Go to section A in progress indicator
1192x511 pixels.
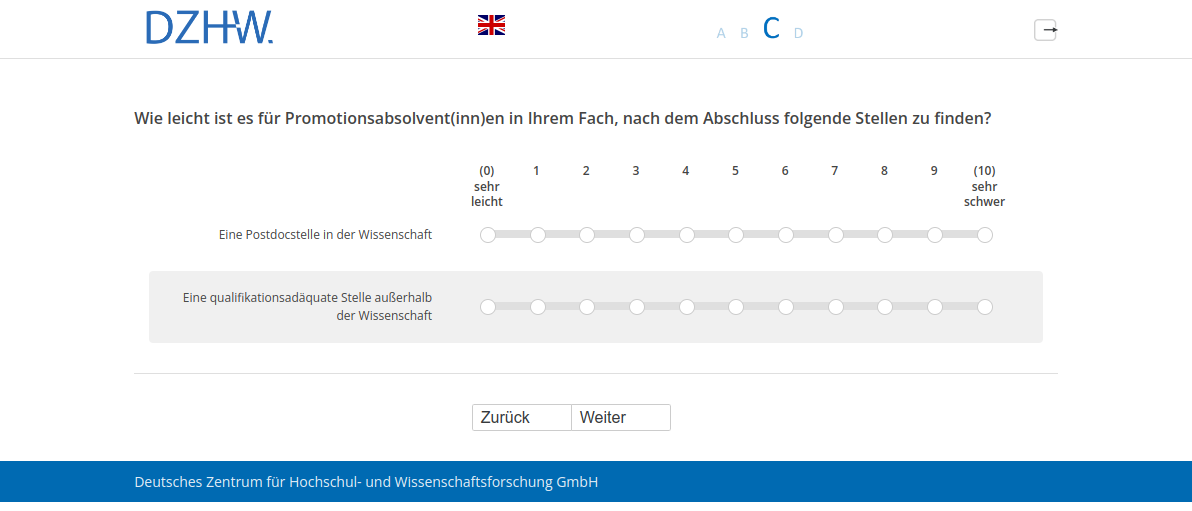[721, 33]
